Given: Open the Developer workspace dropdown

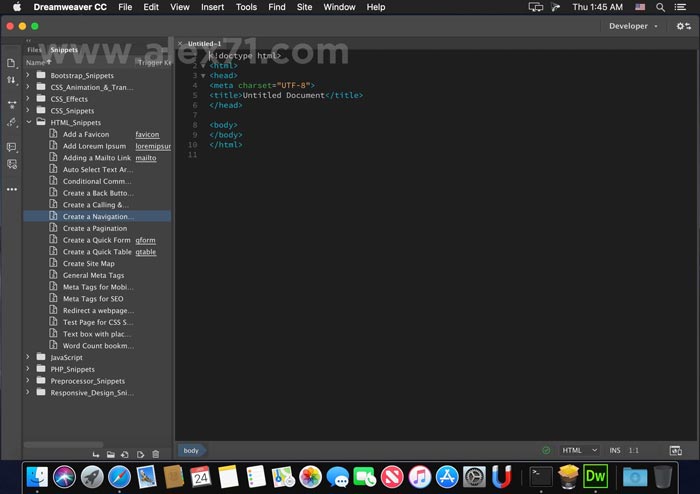Looking at the screenshot, I should 633,26.
